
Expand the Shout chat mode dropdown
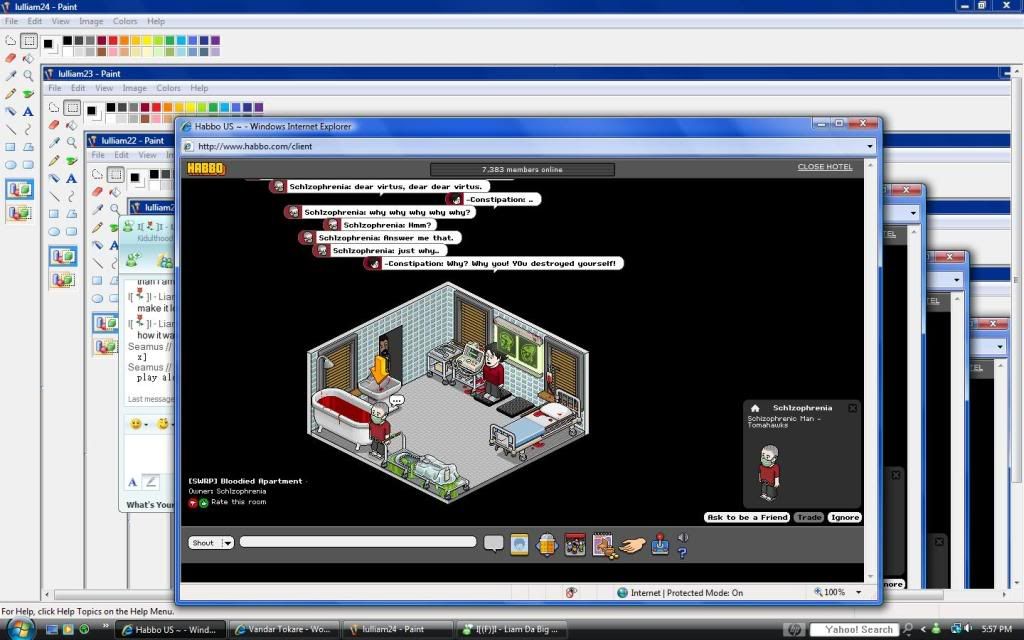click(227, 543)
